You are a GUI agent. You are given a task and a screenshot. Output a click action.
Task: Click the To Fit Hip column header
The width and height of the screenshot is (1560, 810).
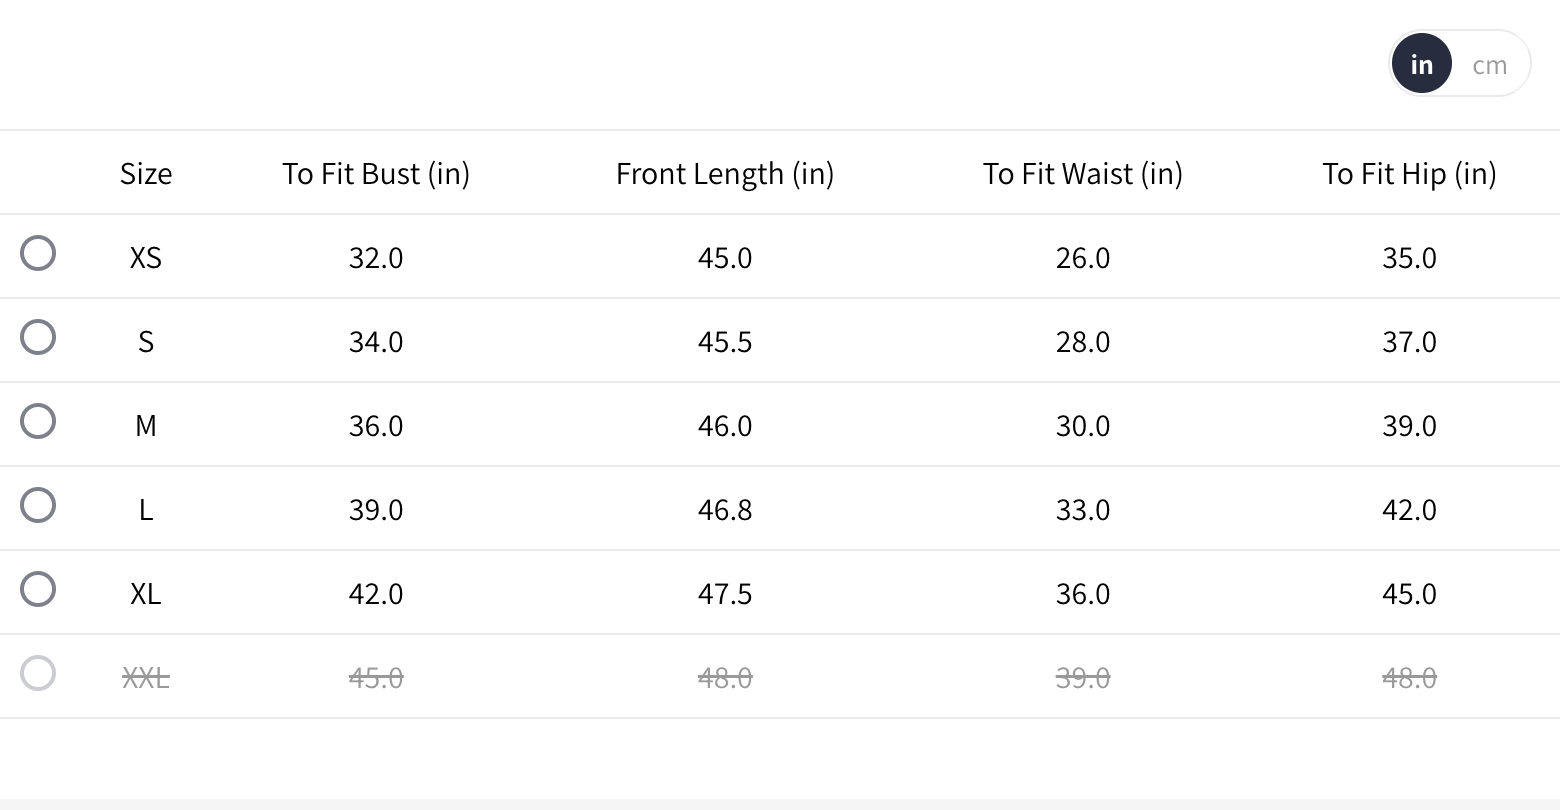coord(1409,174)
